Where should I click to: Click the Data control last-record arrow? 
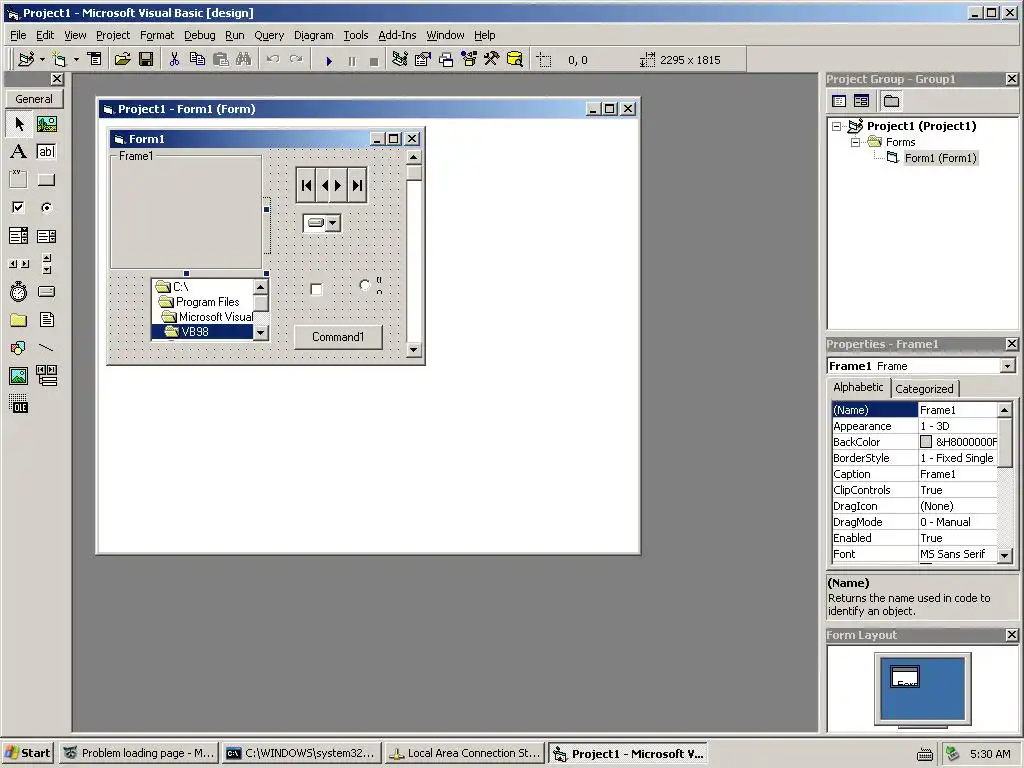[x=357, y=185]
